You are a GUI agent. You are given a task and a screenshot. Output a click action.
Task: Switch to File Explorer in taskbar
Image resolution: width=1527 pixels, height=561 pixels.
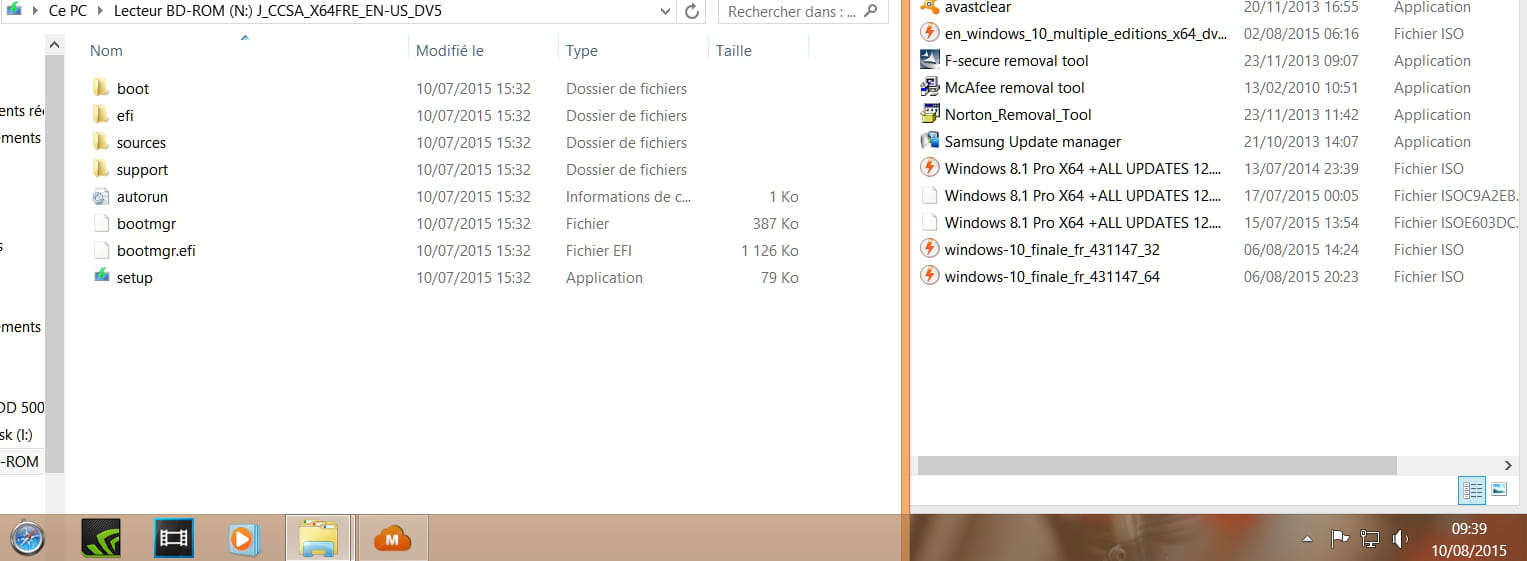[318, 538]
